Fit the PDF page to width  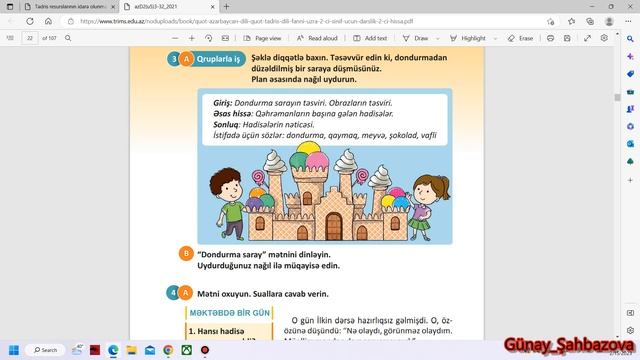[x=225, y=38]
